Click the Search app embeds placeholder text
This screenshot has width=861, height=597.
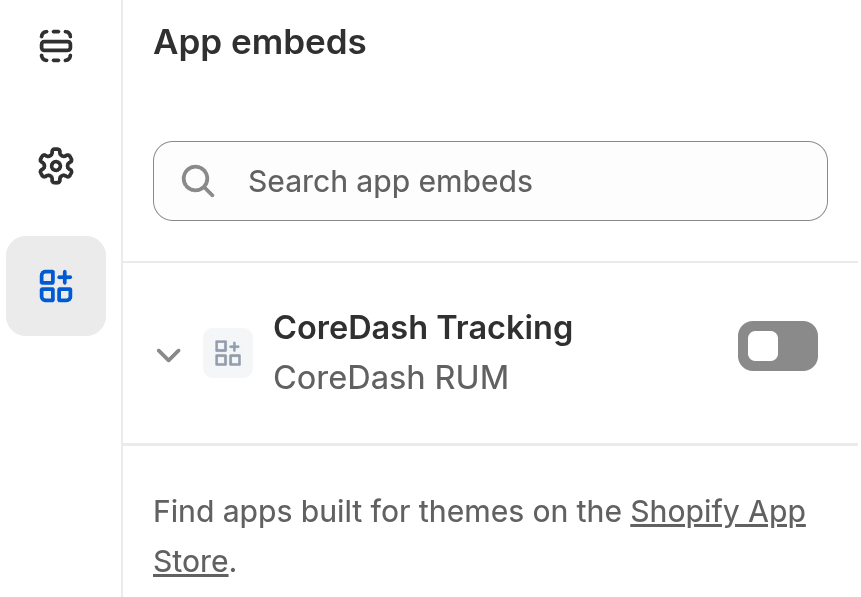point(390,181)
